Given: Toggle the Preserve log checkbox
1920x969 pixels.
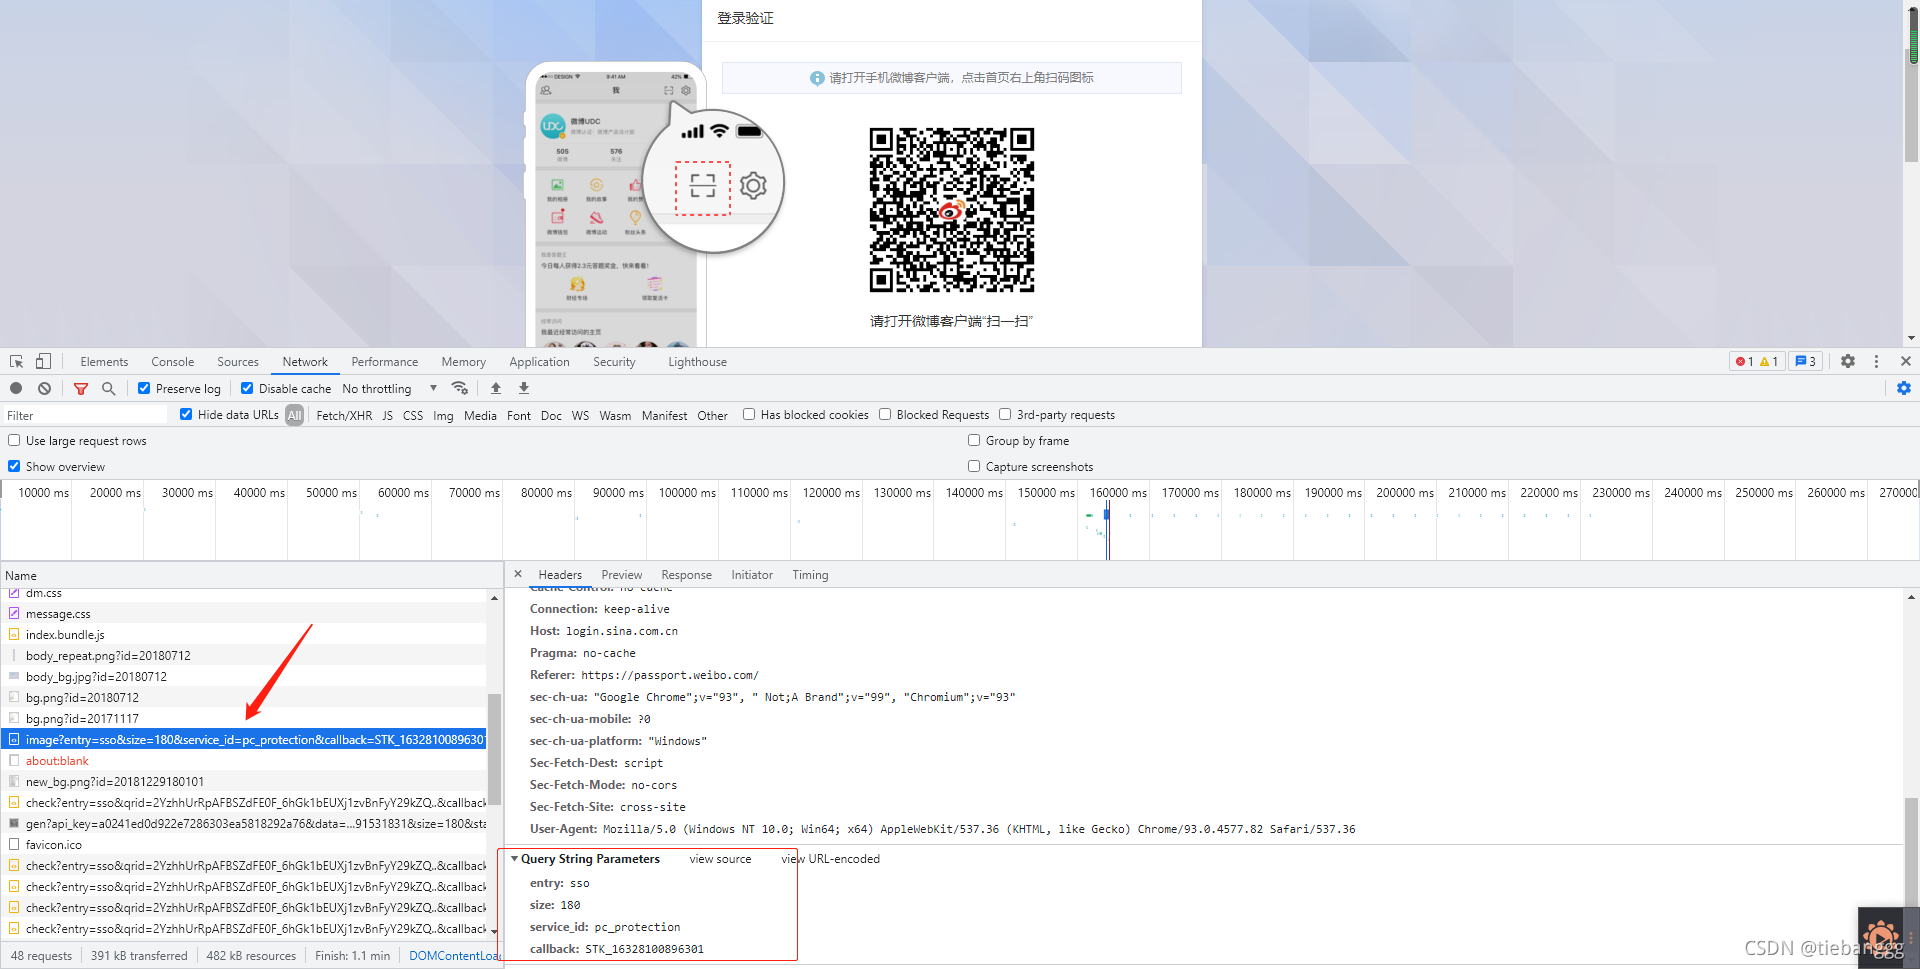Looking at the screenshot, I should 144,388.
